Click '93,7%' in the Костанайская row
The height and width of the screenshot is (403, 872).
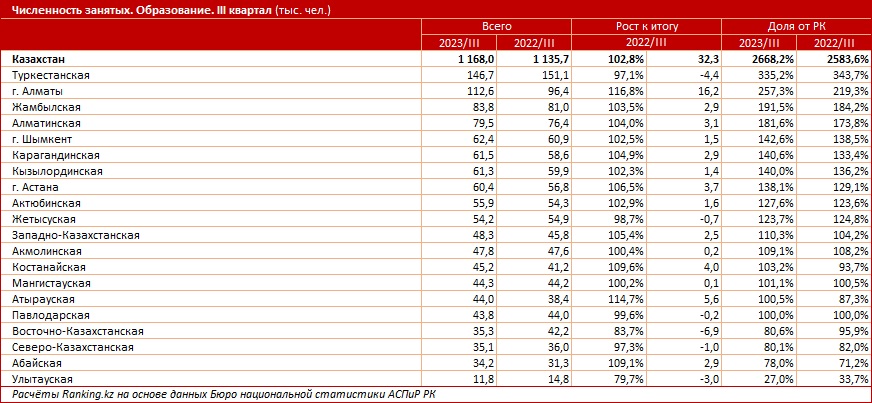(854, 268)
